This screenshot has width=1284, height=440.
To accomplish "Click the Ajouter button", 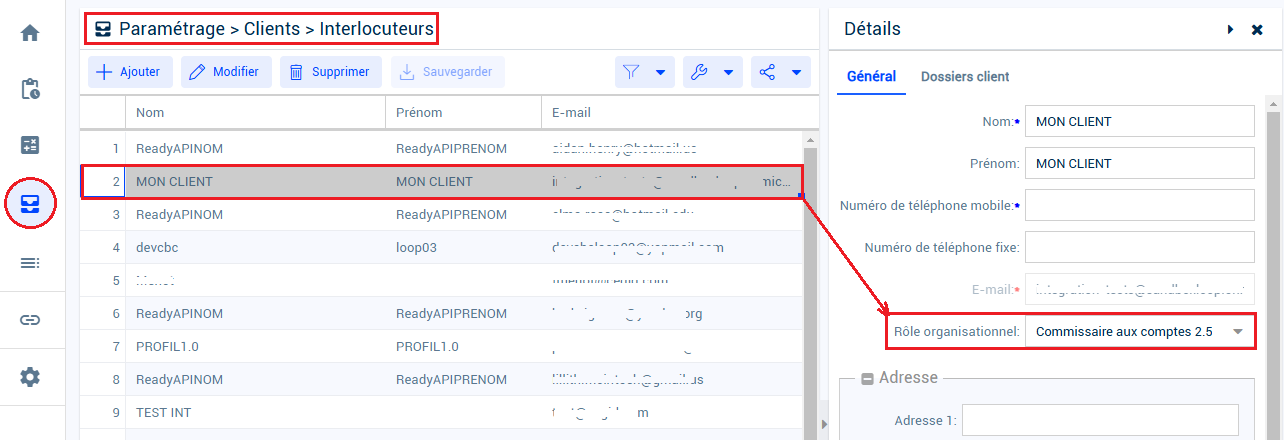I will coord(130,72).
